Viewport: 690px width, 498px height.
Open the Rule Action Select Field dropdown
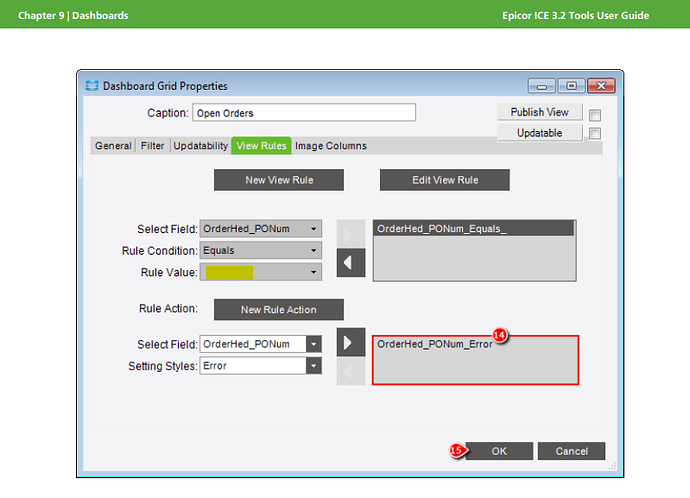(x=314, y=344)
